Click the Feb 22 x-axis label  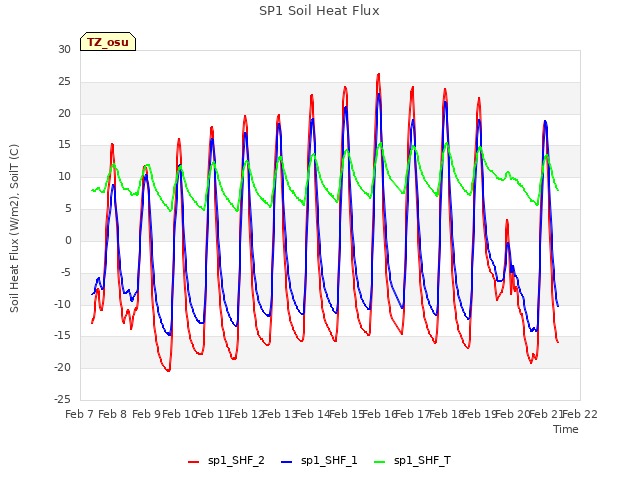pyautogui.click(x=580, y=414)
